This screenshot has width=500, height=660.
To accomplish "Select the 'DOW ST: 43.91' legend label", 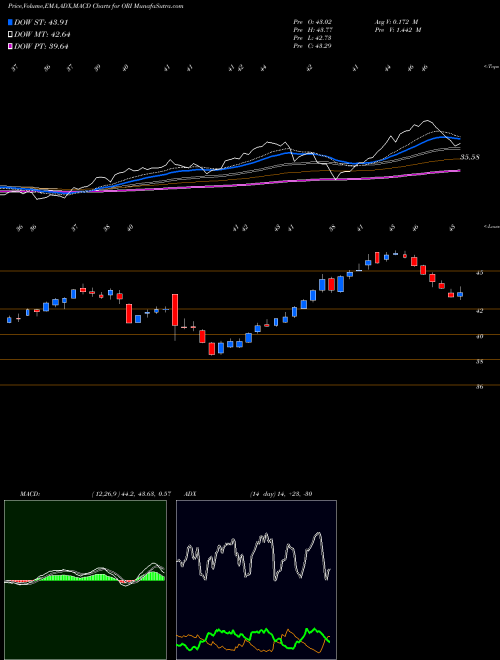I will pos(41,22).
